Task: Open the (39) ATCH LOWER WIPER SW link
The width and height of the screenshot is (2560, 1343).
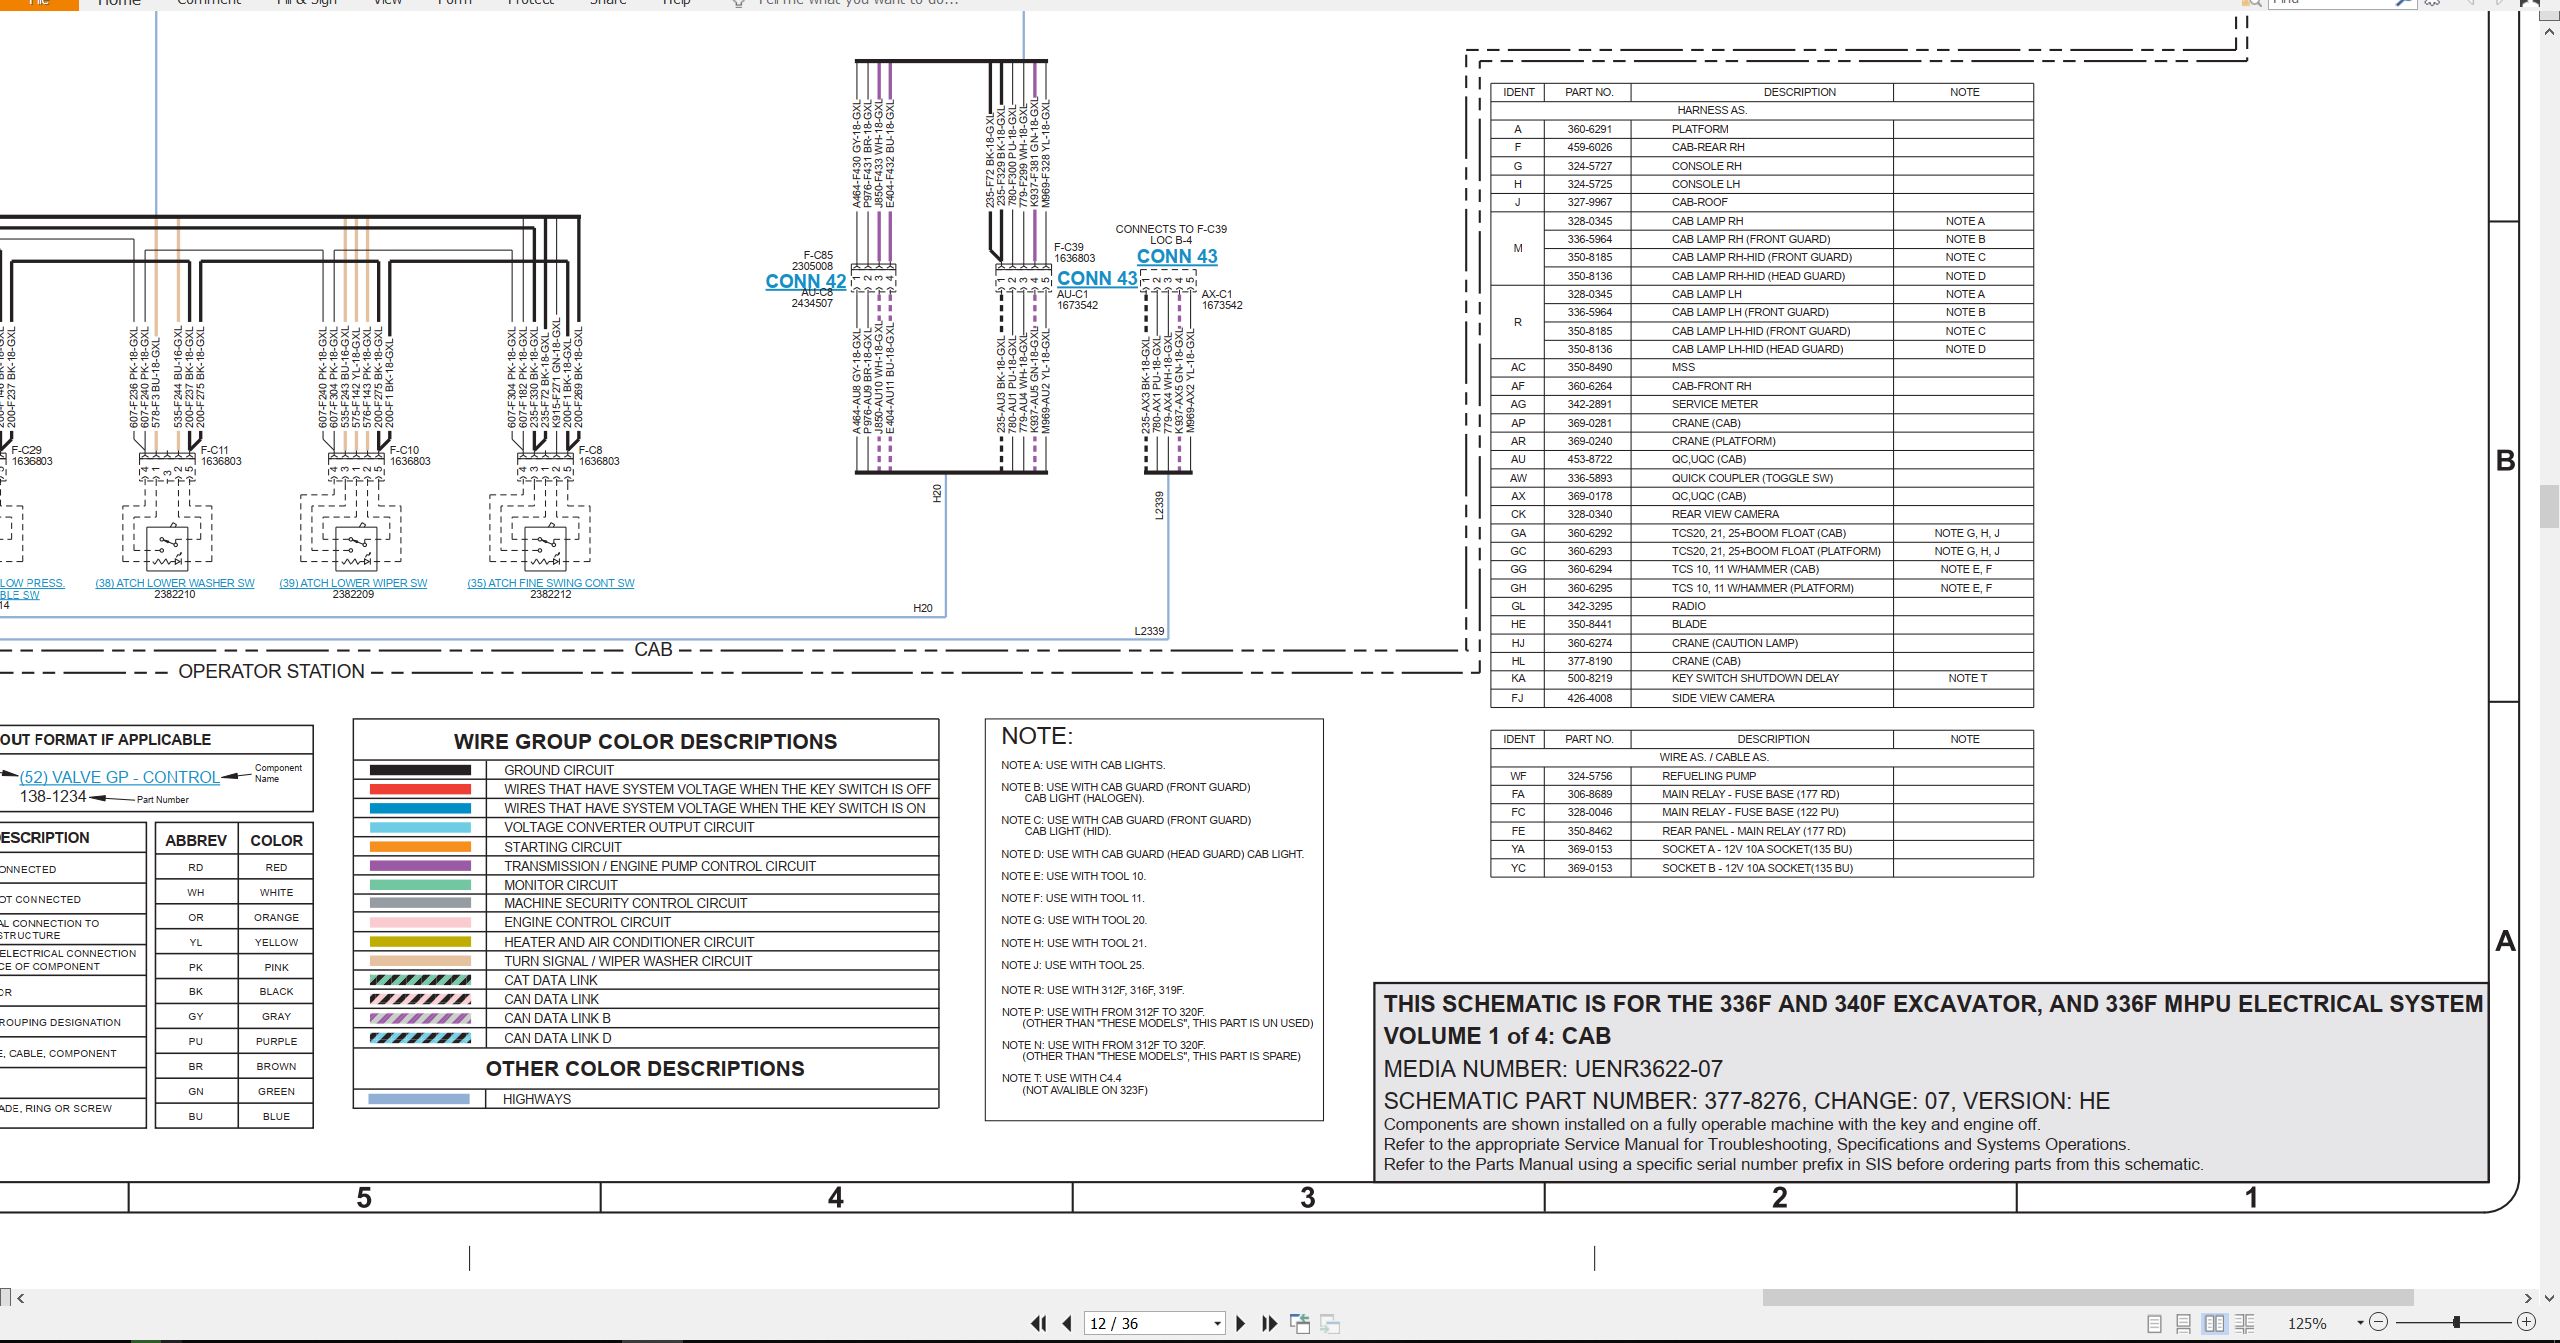Action: click(353, 583)
